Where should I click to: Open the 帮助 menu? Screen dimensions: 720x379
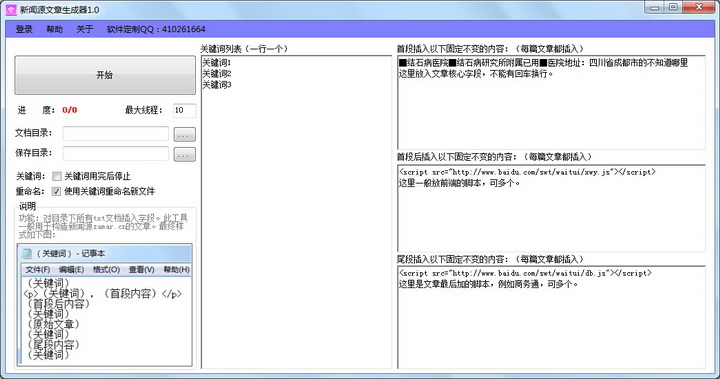click(x=54, y=29)
